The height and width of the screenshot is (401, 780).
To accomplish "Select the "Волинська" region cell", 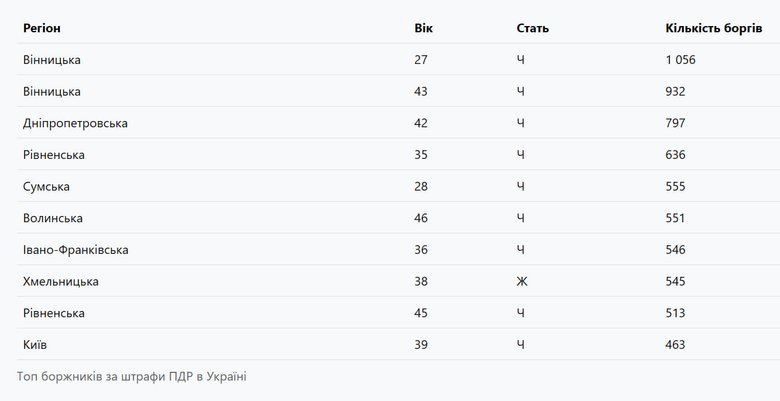I will 52,218.
